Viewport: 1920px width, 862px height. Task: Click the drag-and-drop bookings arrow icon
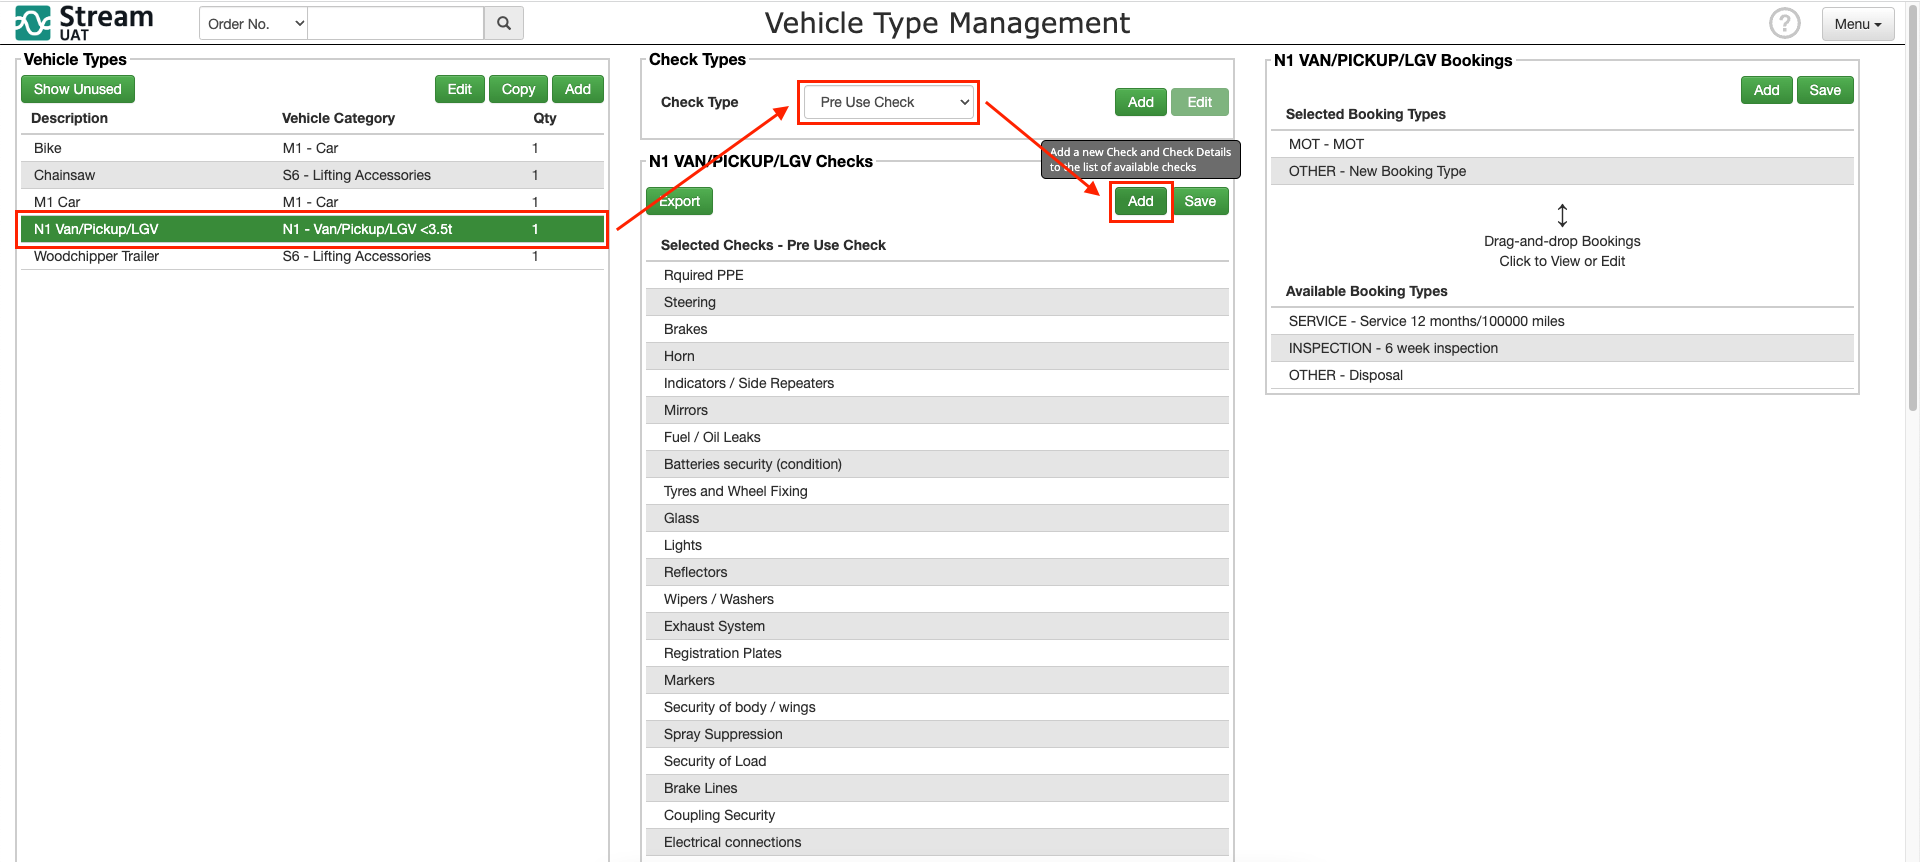[1561, 215]
